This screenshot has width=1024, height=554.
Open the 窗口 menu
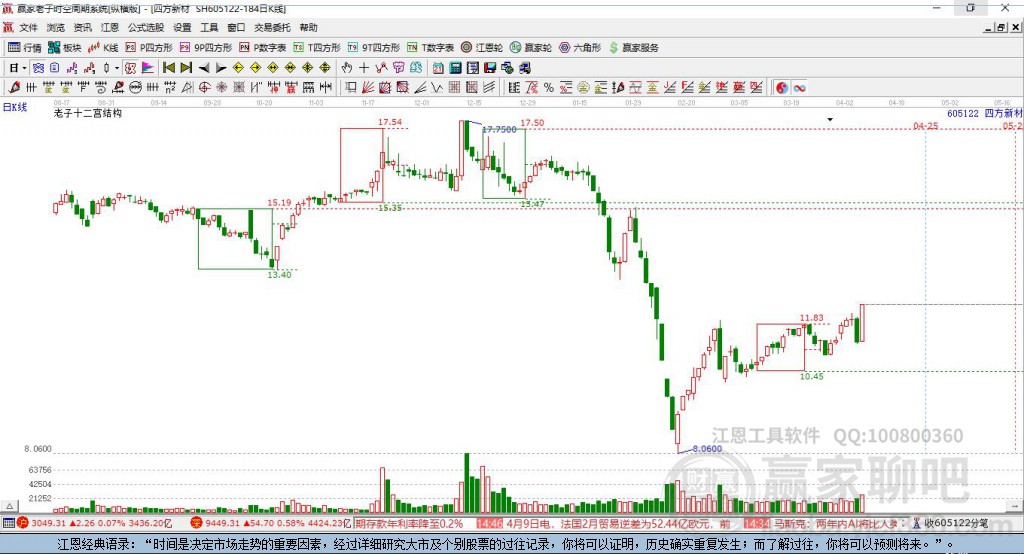(x=236, y=27)
